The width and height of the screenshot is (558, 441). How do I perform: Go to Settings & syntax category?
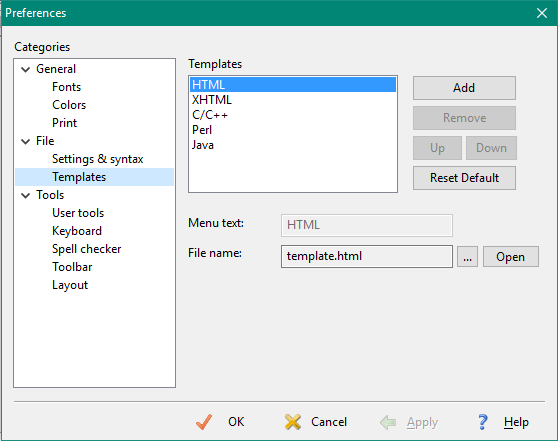(x=98, y=159)
